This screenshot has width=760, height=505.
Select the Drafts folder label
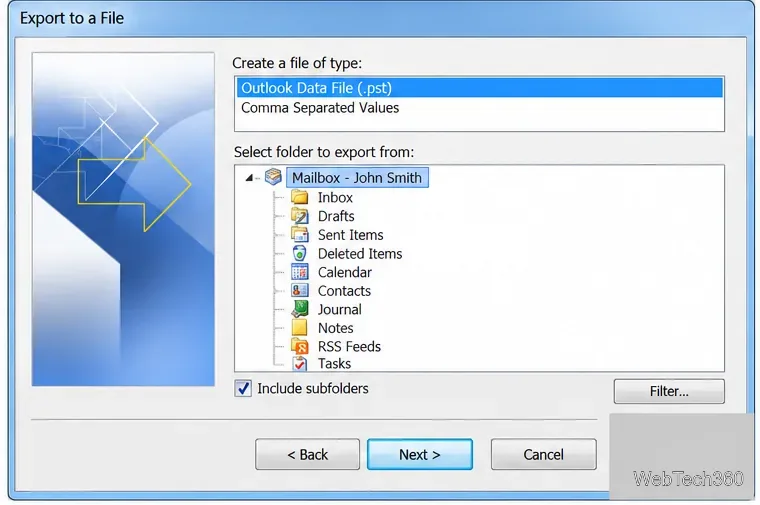[336, 216]
